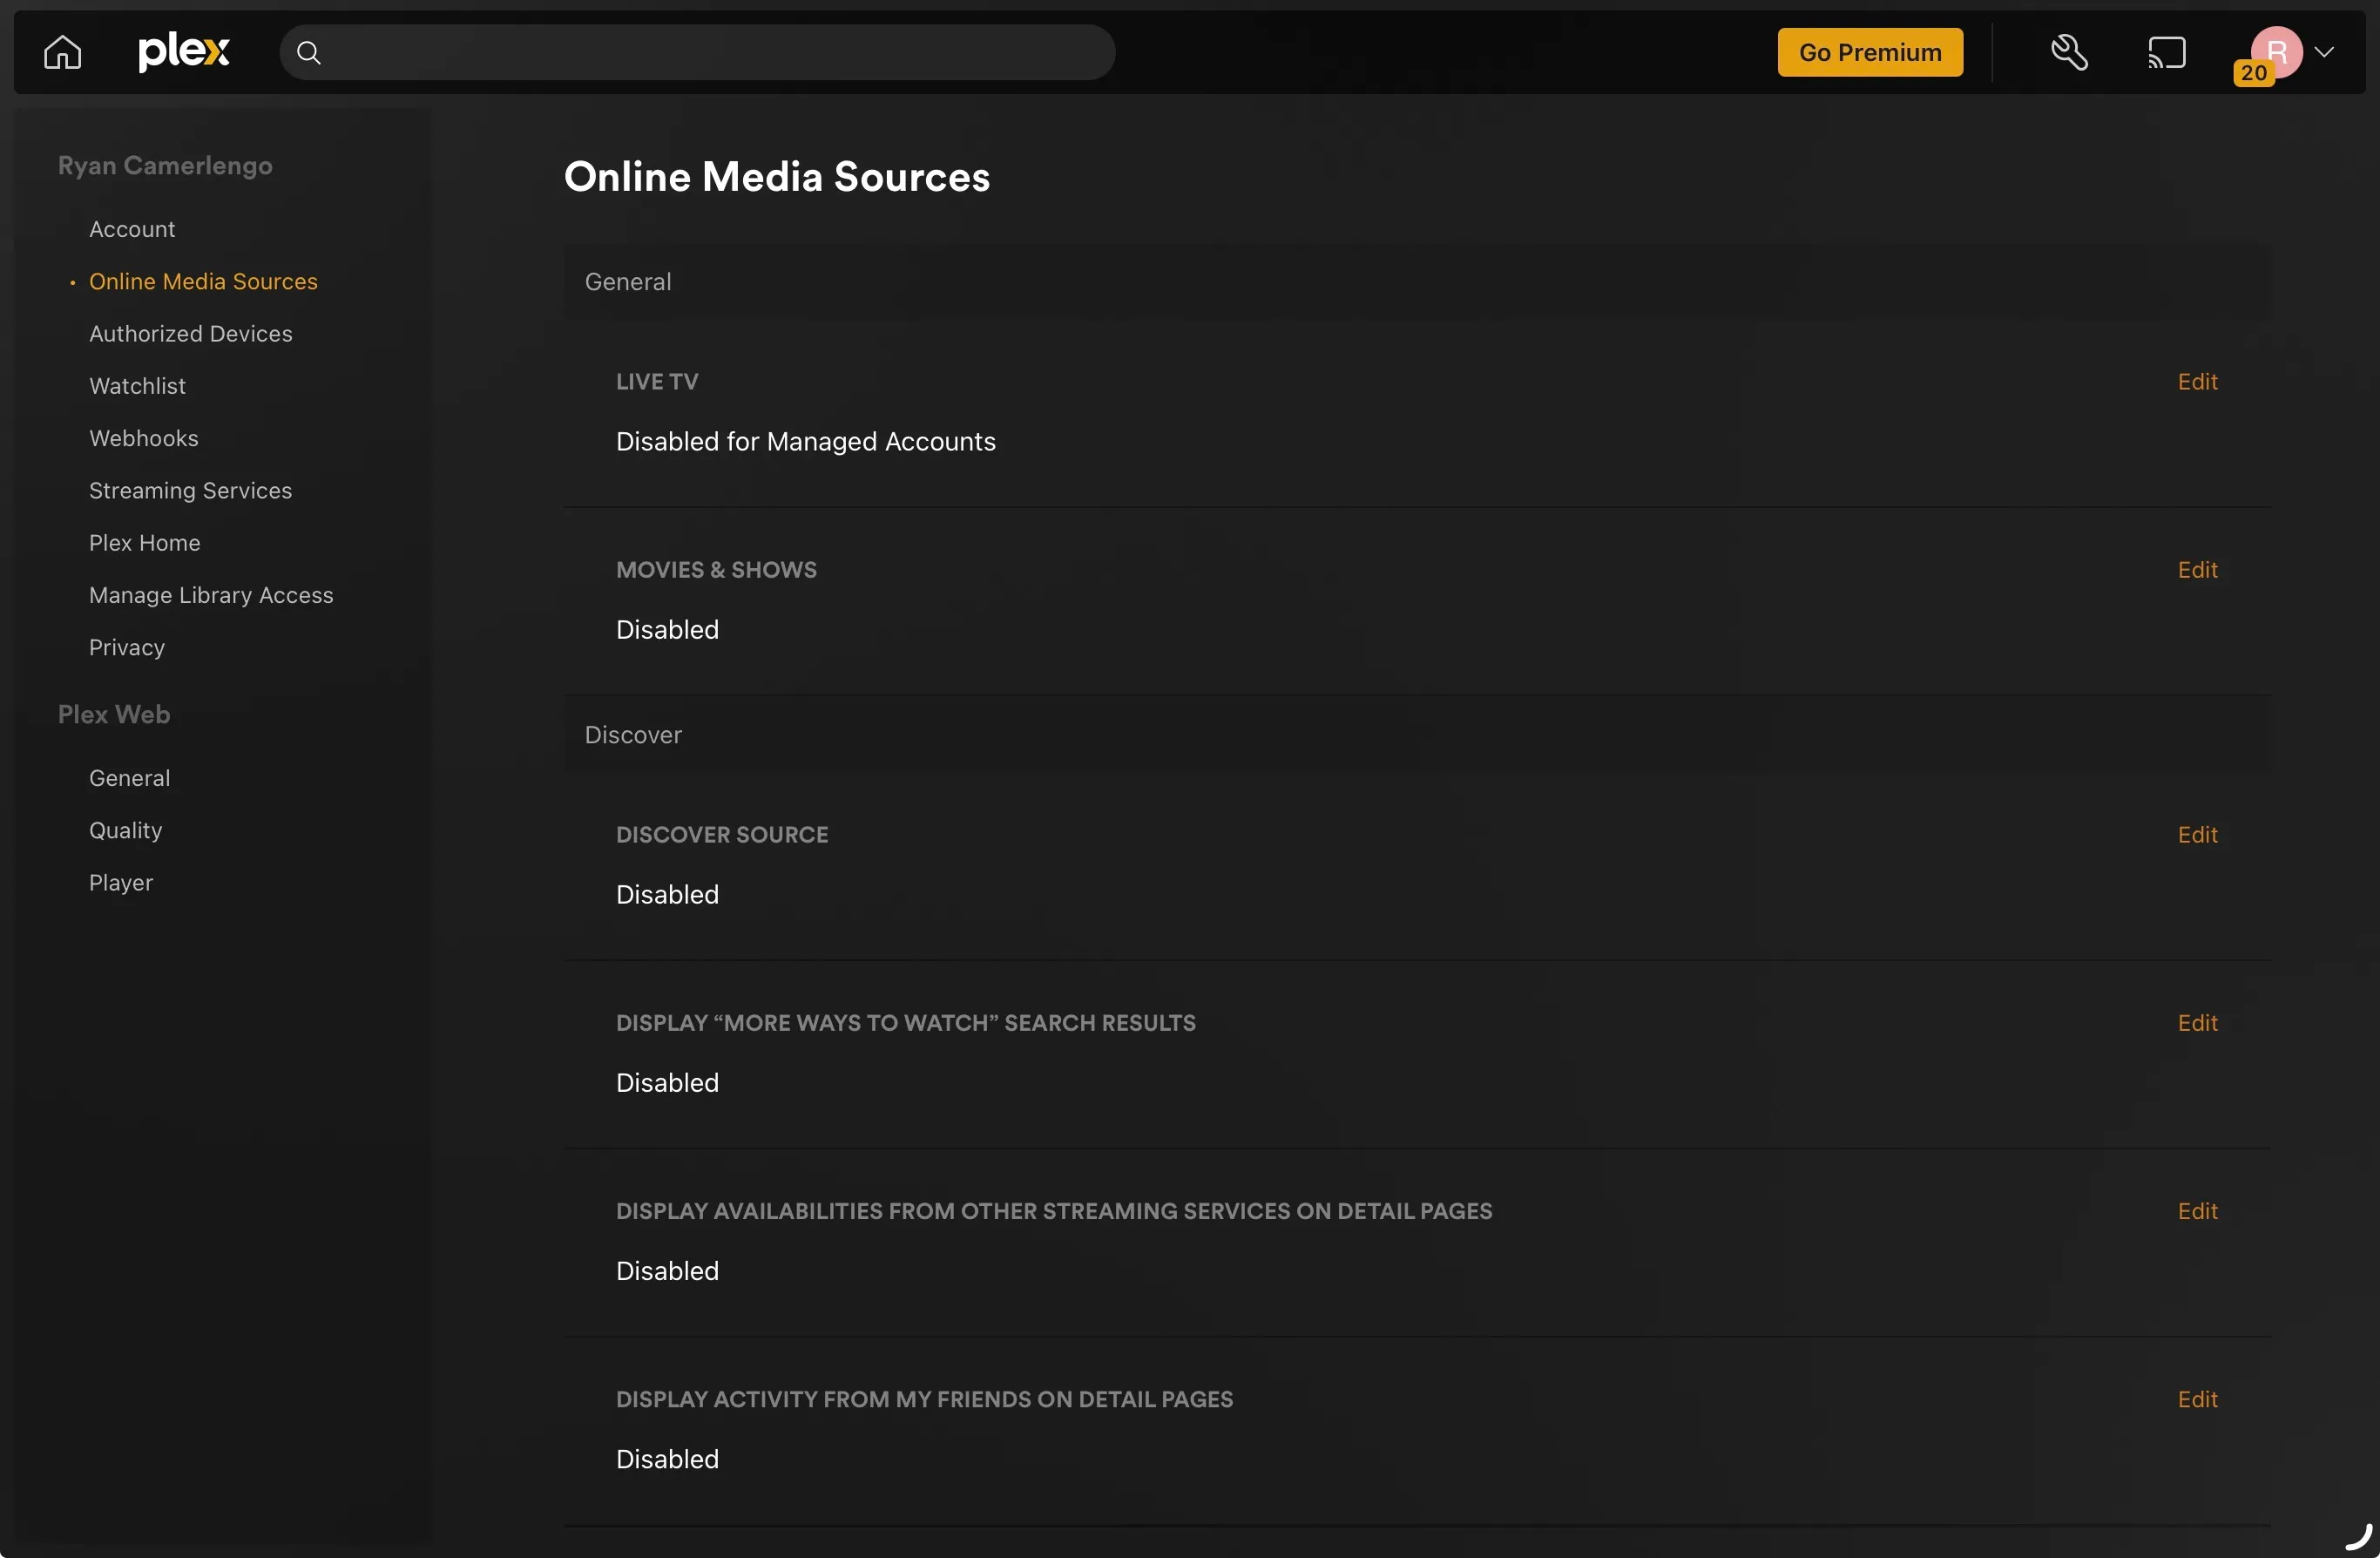Click the Cast to device icon
The width and height of the screenshot is (2380, 1558).
tap(2166, 52)
